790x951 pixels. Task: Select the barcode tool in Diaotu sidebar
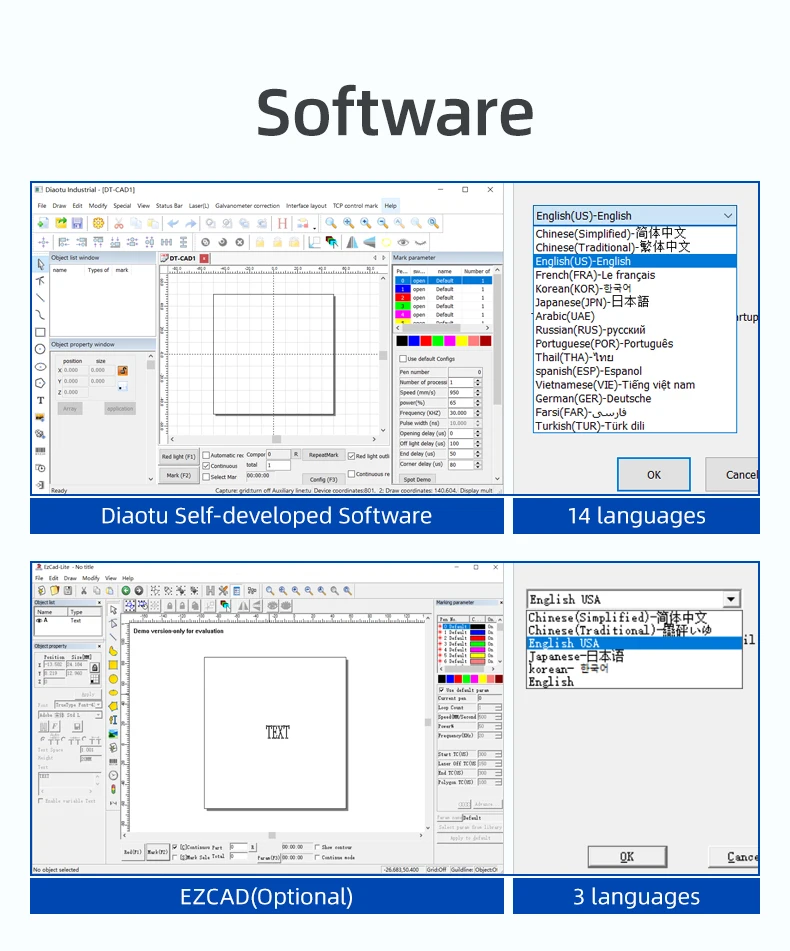coord(41,451)
